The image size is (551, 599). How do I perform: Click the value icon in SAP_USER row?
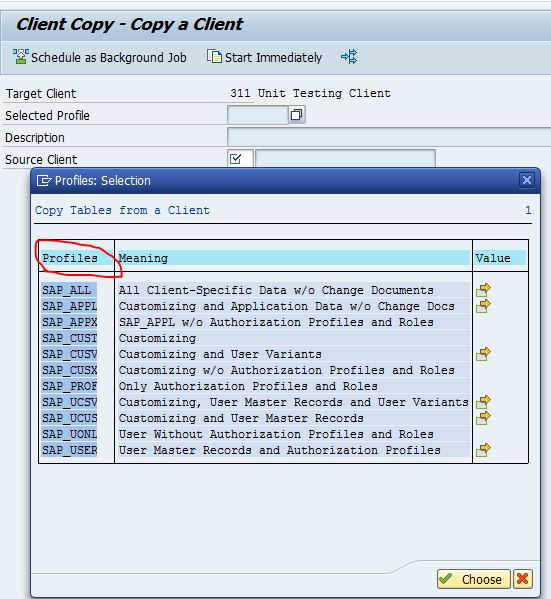(483, 450)
